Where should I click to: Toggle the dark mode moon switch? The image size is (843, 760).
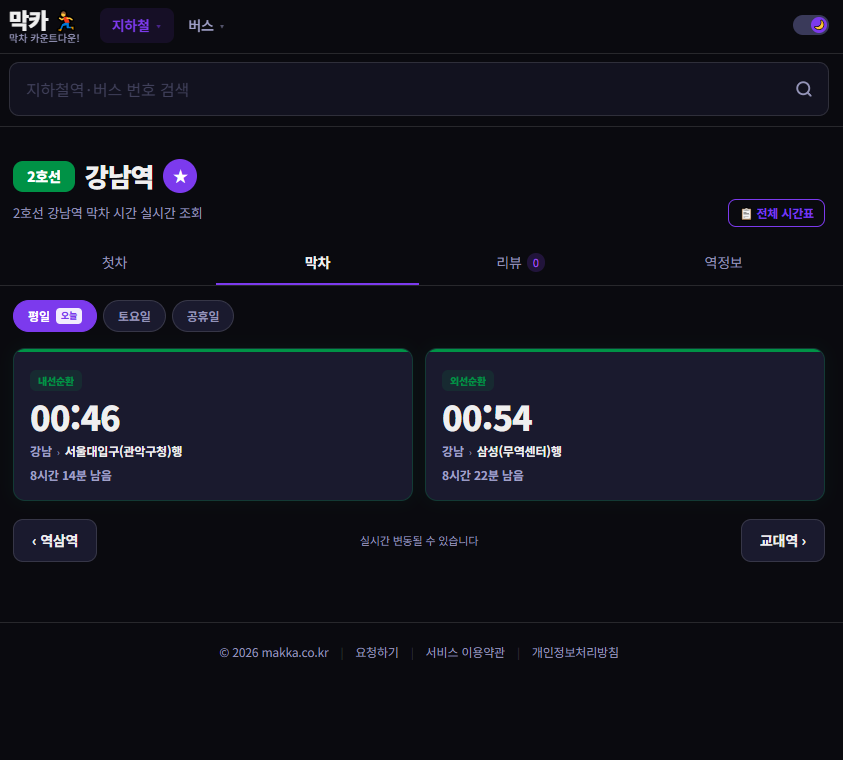pos(810,25)
